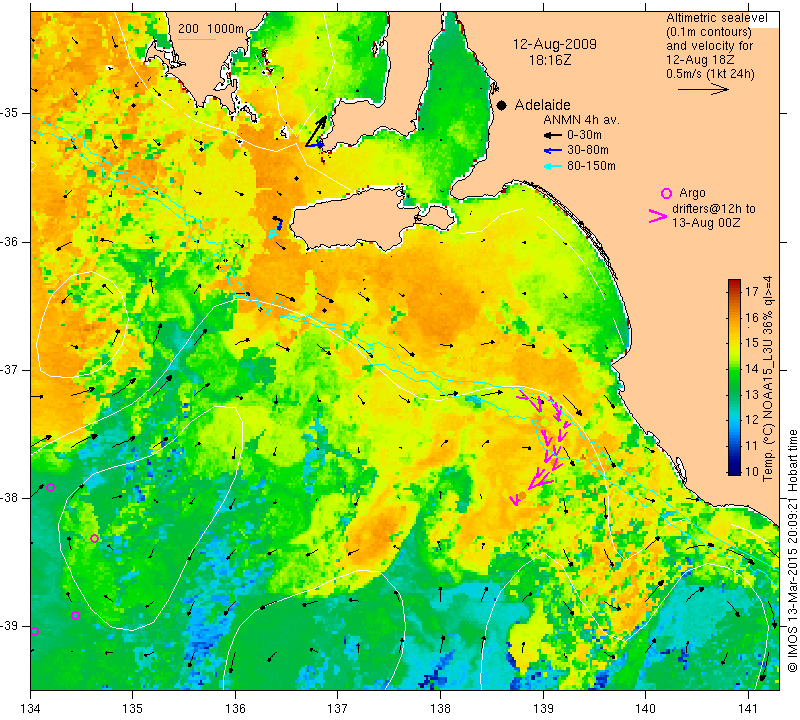Click latitude axis label -36
Image resolution: width=800 pixels, height=720 pixels.
10,241
